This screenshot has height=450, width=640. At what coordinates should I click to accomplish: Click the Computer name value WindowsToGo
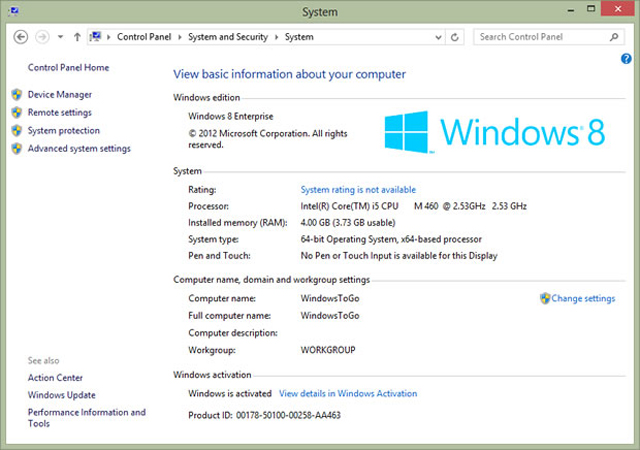pyautogui.click(x=330, y=299)
